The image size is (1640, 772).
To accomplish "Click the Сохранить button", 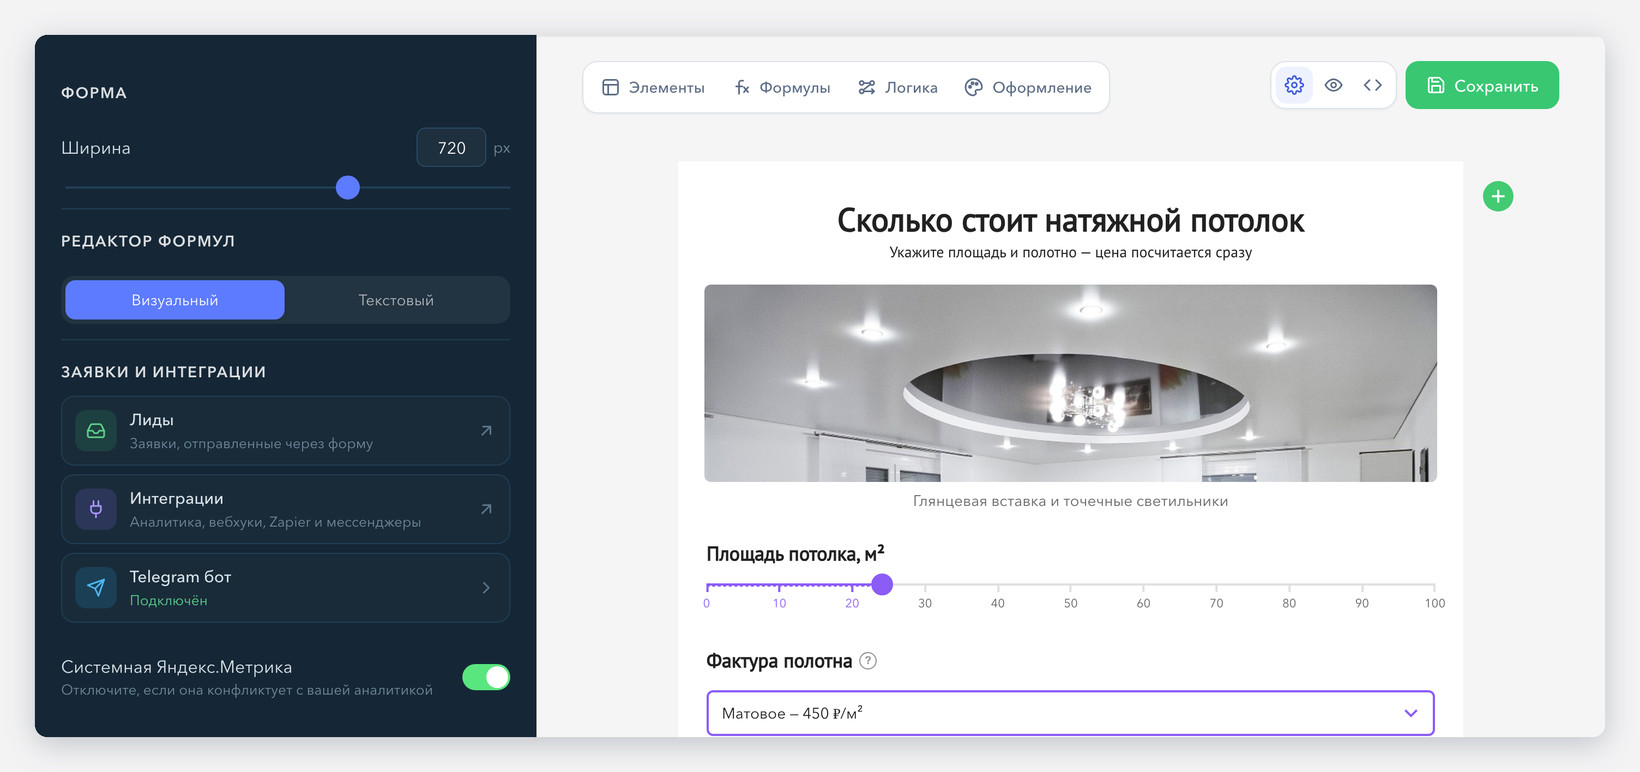I will coord(1482,86).
